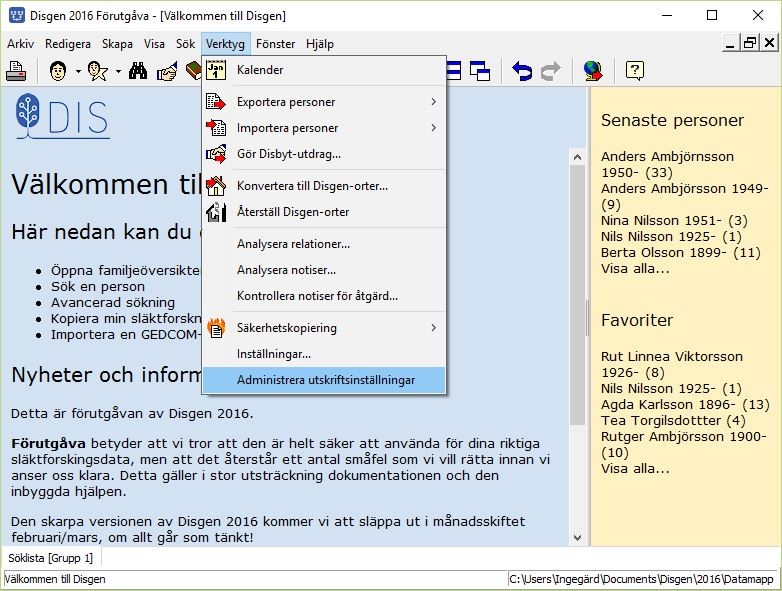Click the Kalender calendar menu icon
782x591 pixels.
(x=216, y=70)
